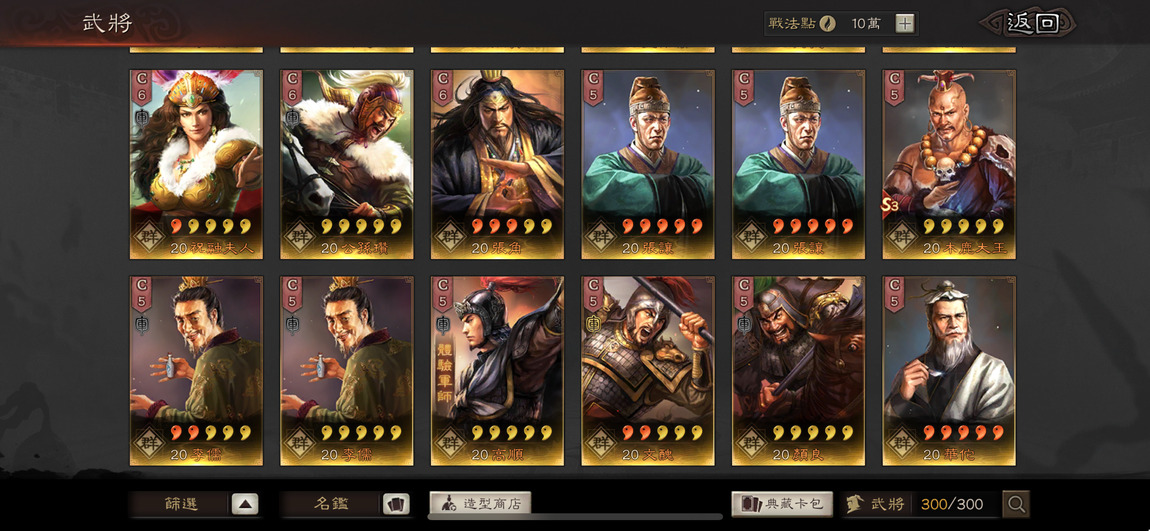This screenshot has height=531, width=1150.
Task: Open the 典藏卡包 collection pack
Action: tap(782, 504)
